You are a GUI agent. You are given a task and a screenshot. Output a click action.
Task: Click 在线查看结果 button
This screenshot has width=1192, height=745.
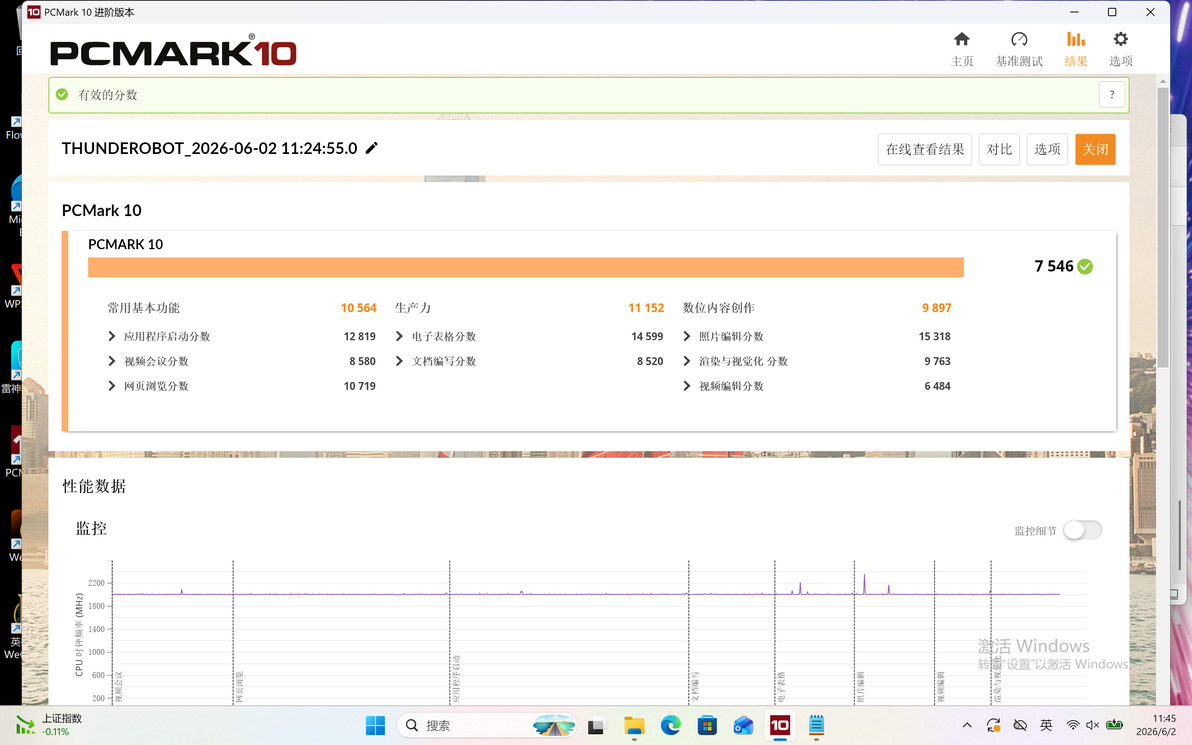[x=924, y=149]
